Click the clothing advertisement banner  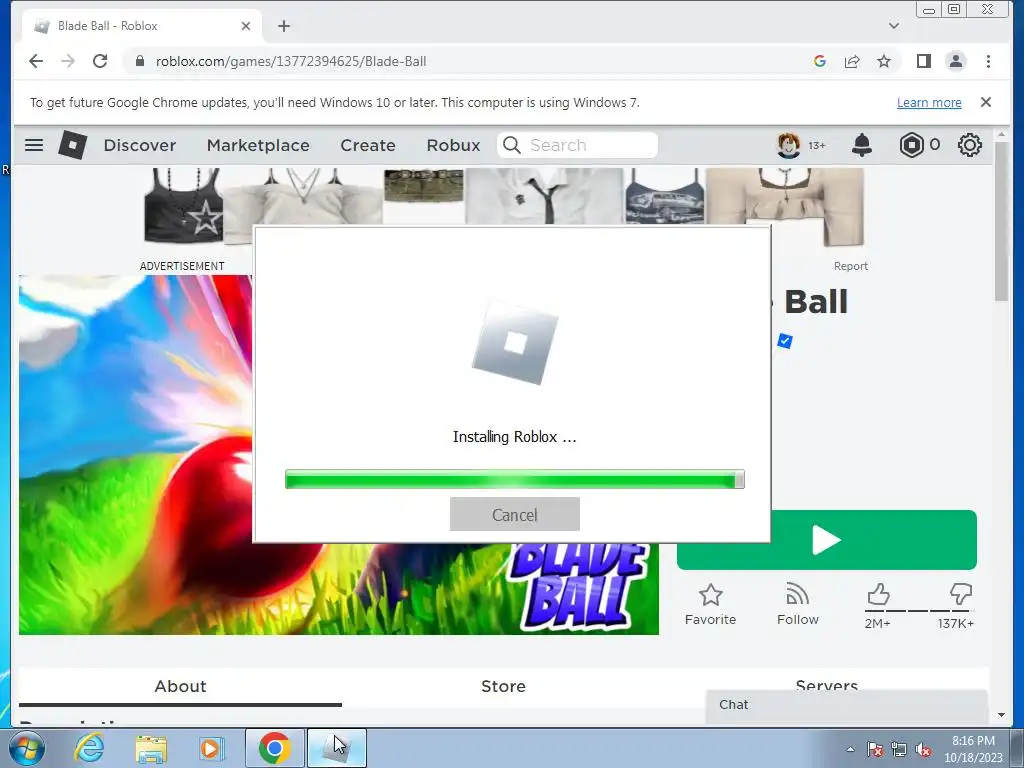click(x=504, y=206)
